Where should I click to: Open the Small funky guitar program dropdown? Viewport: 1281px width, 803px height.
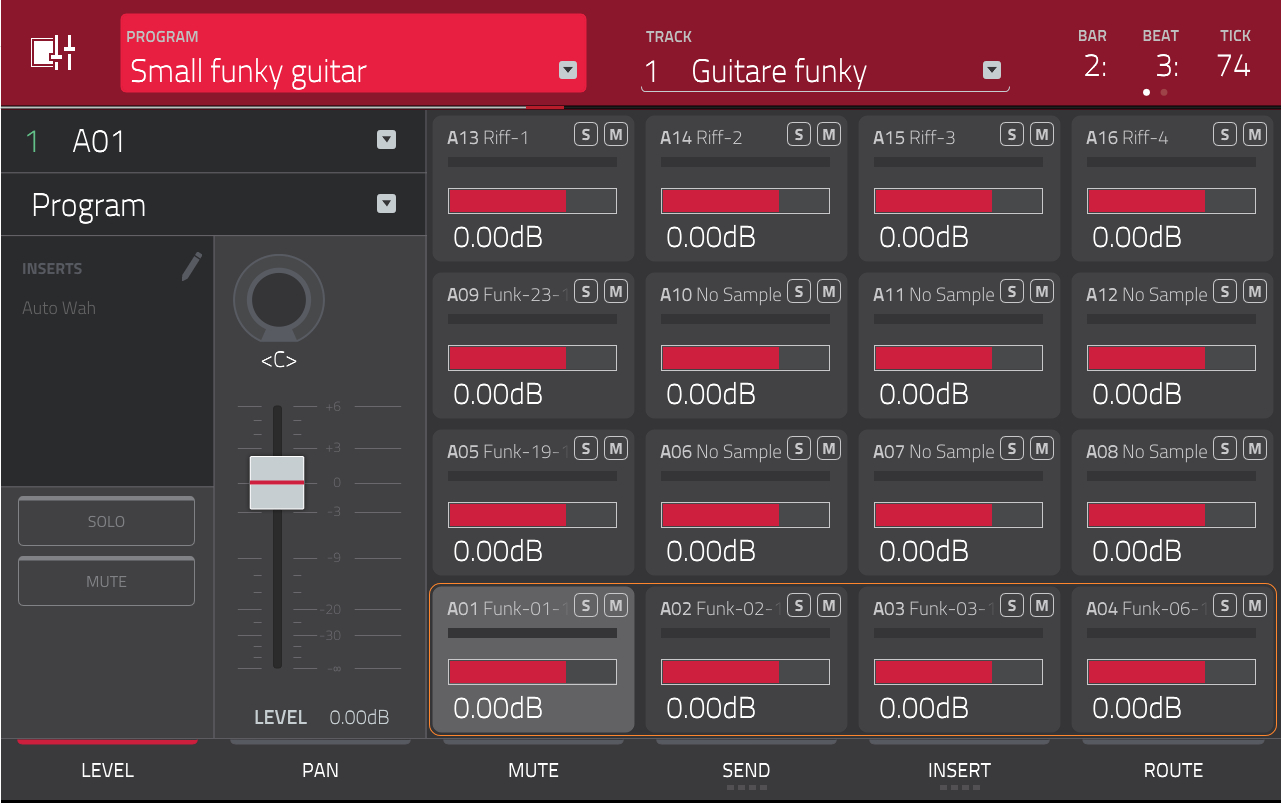pos(567,70)
